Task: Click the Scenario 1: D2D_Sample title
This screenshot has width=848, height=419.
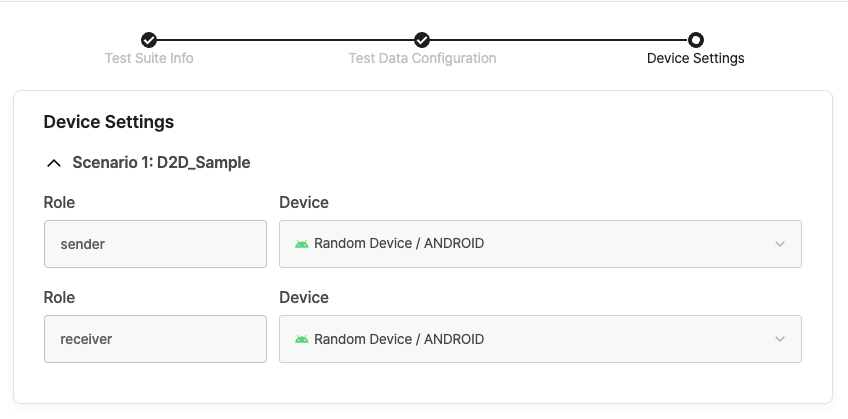Action: coord(161,162)
